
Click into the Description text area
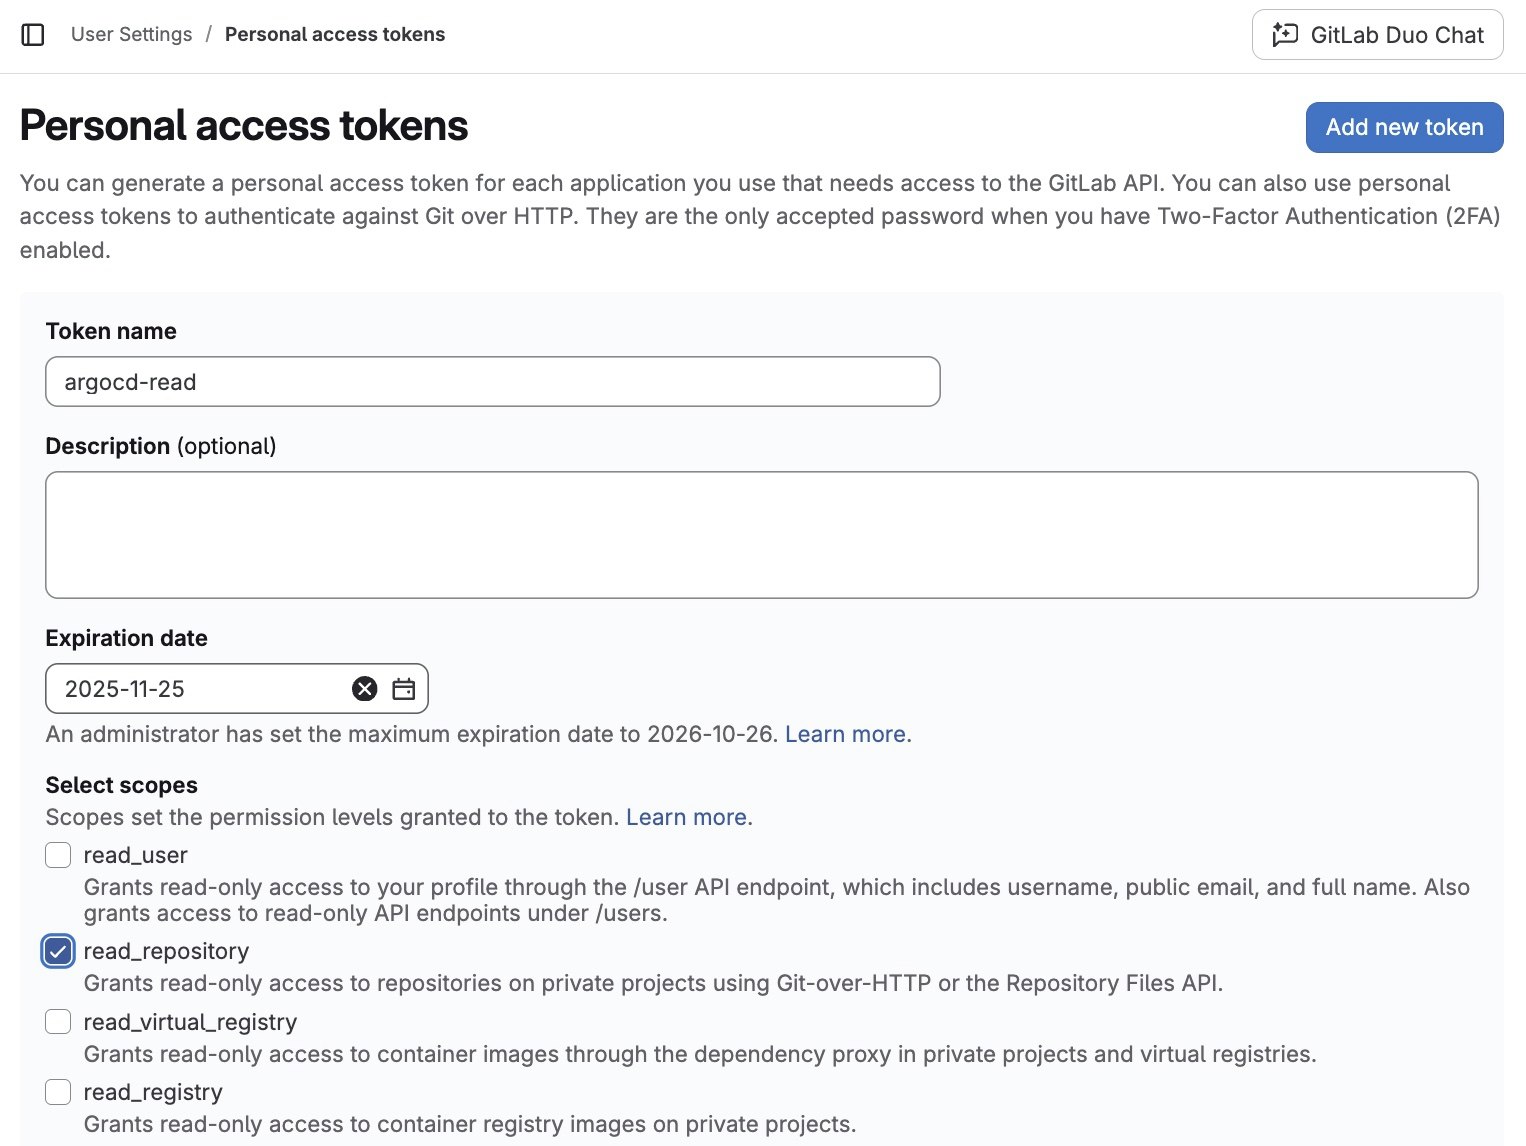tap(761, 535)
